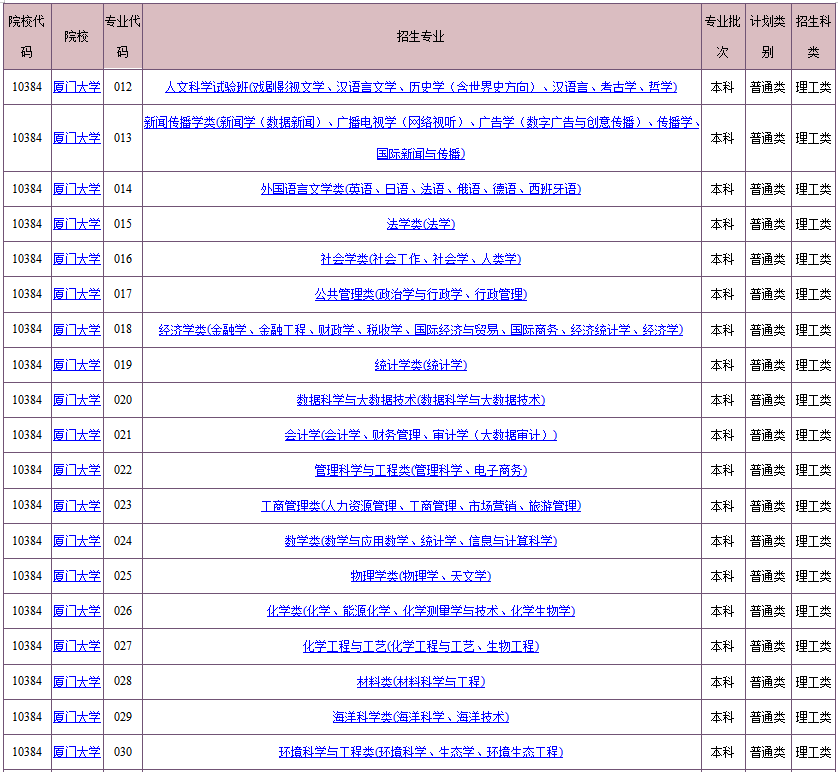Open the 海洋科学类 major link

click(421, 717)
